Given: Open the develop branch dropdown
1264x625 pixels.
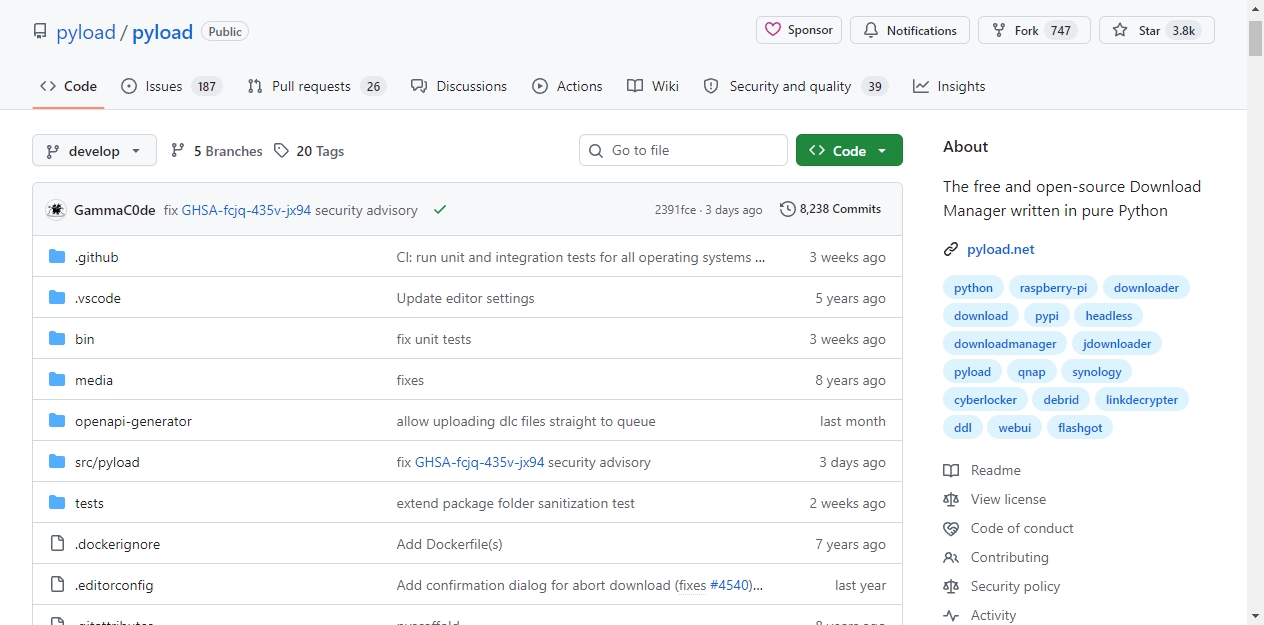Looking at the screenshot, I should click(x=94, y=151).
